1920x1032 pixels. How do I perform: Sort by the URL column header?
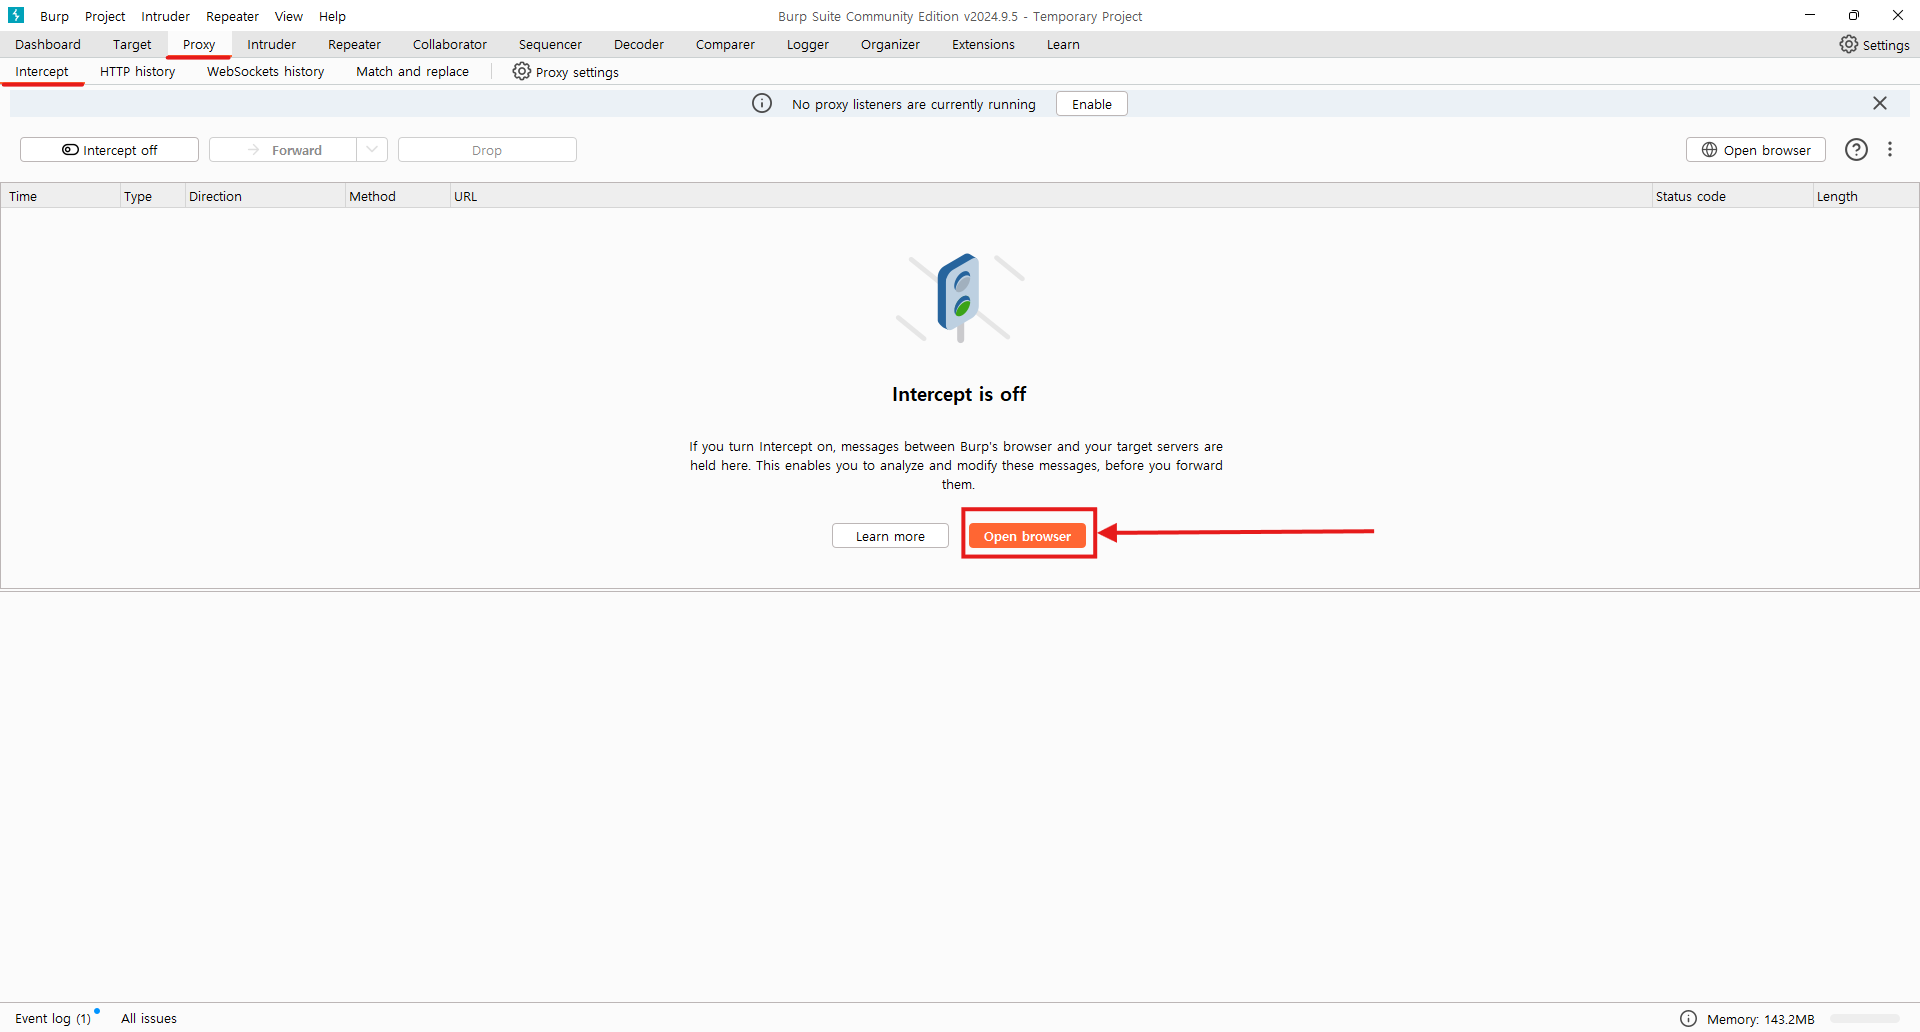click(1050, 196)
